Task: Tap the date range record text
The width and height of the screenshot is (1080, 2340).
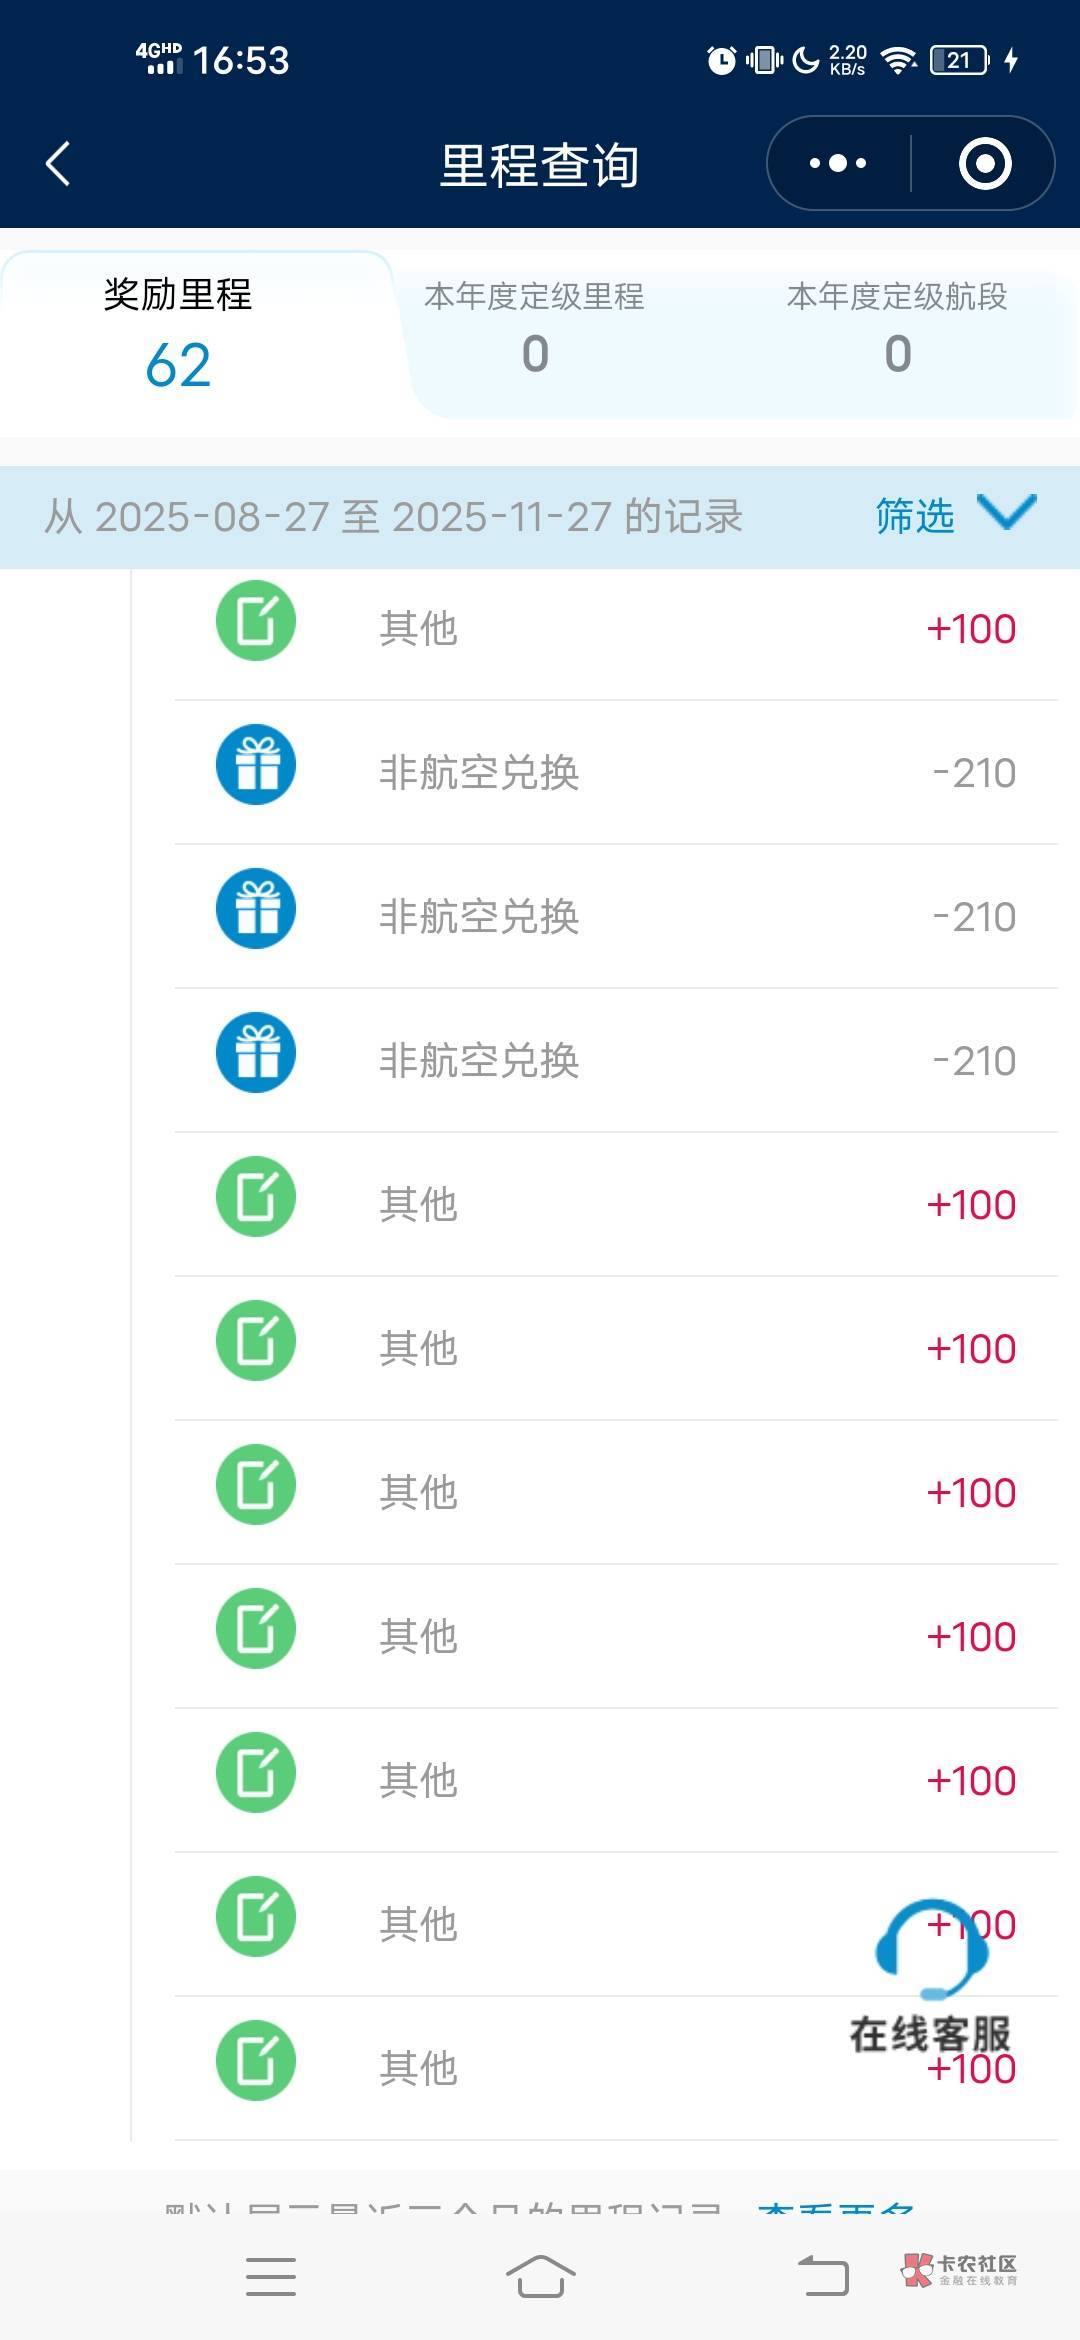Action: tap(393, 517)
